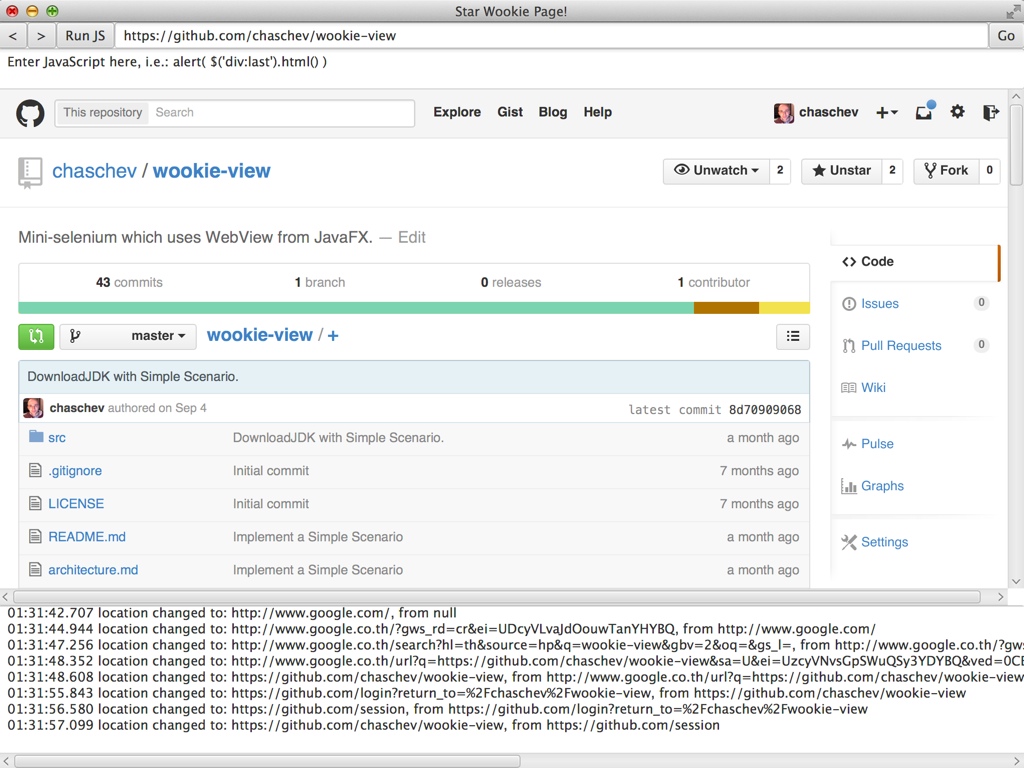Image resolution: width=1024 pixels, height=768 pixels.
Task: Create new file with plus link
Action: coord(333,336)
